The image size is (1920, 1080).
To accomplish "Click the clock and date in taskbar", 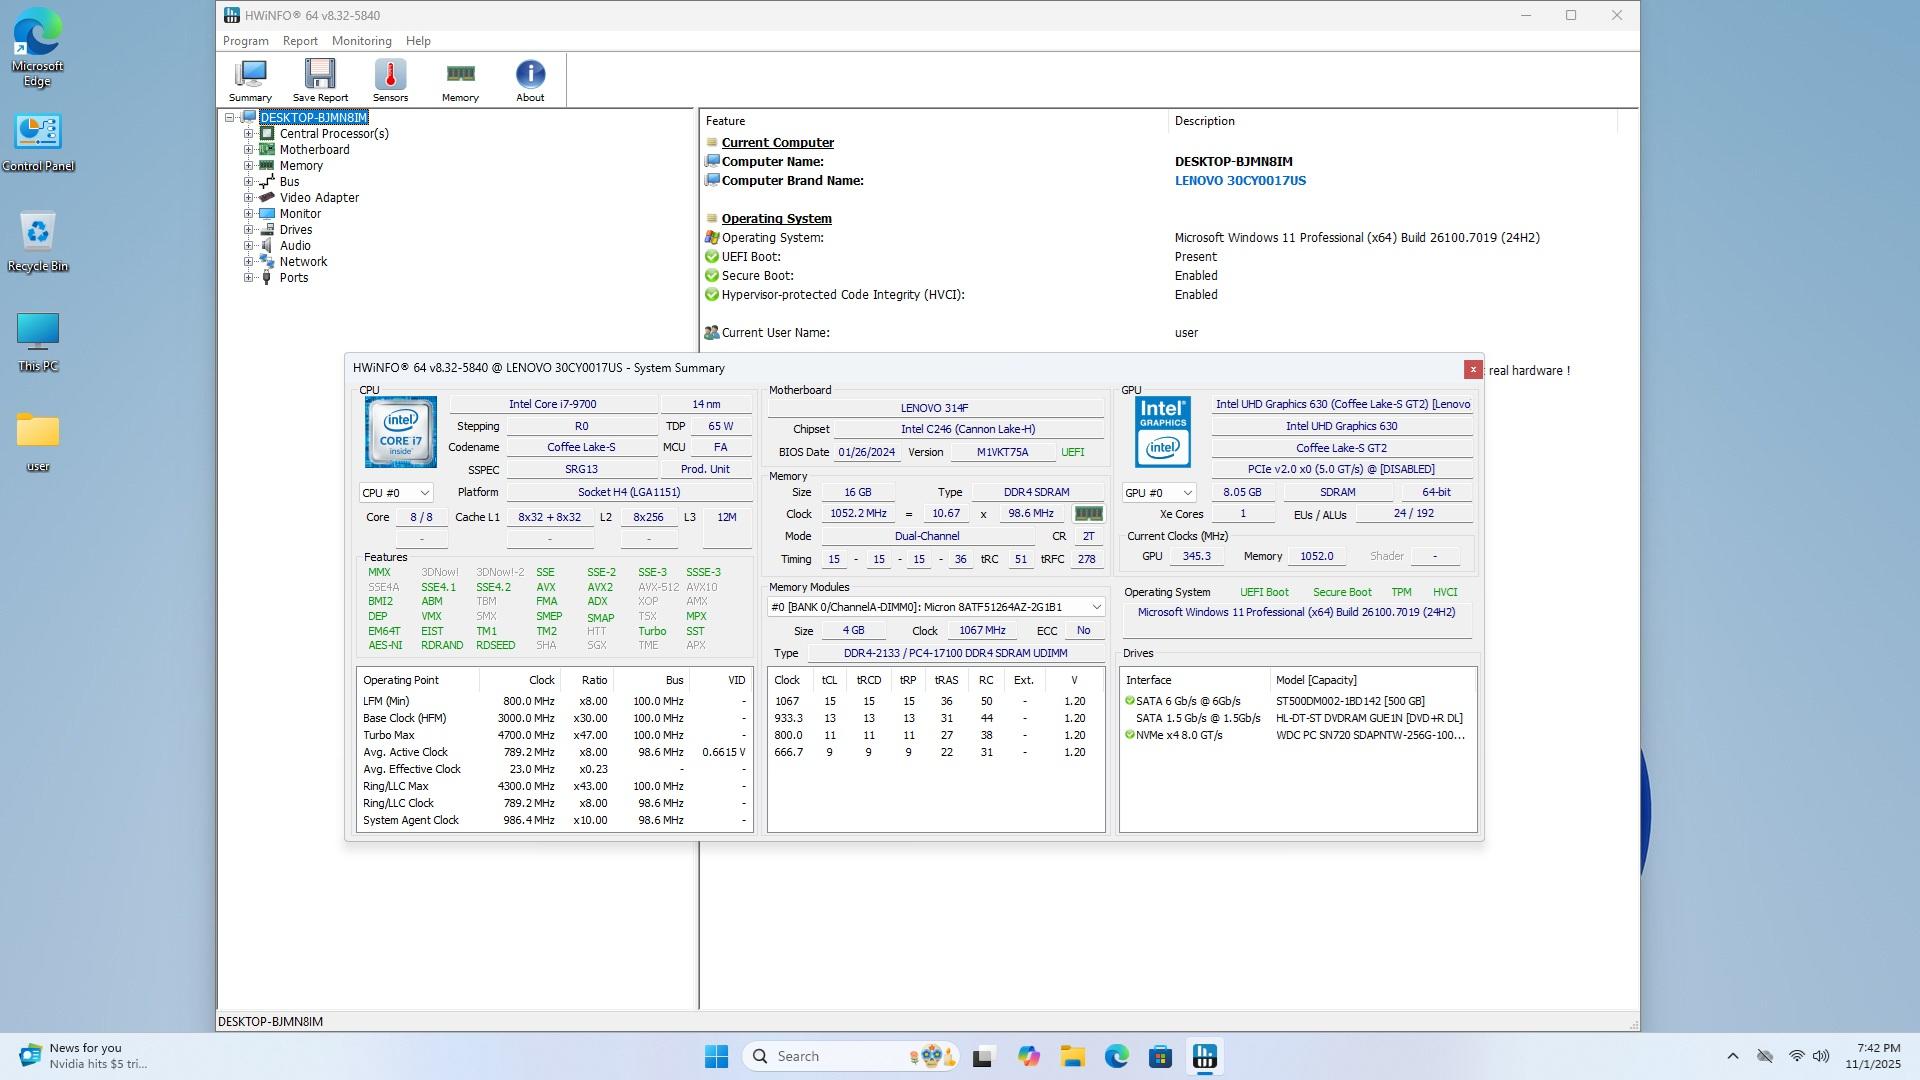I will click(x=1872, y=1056).
